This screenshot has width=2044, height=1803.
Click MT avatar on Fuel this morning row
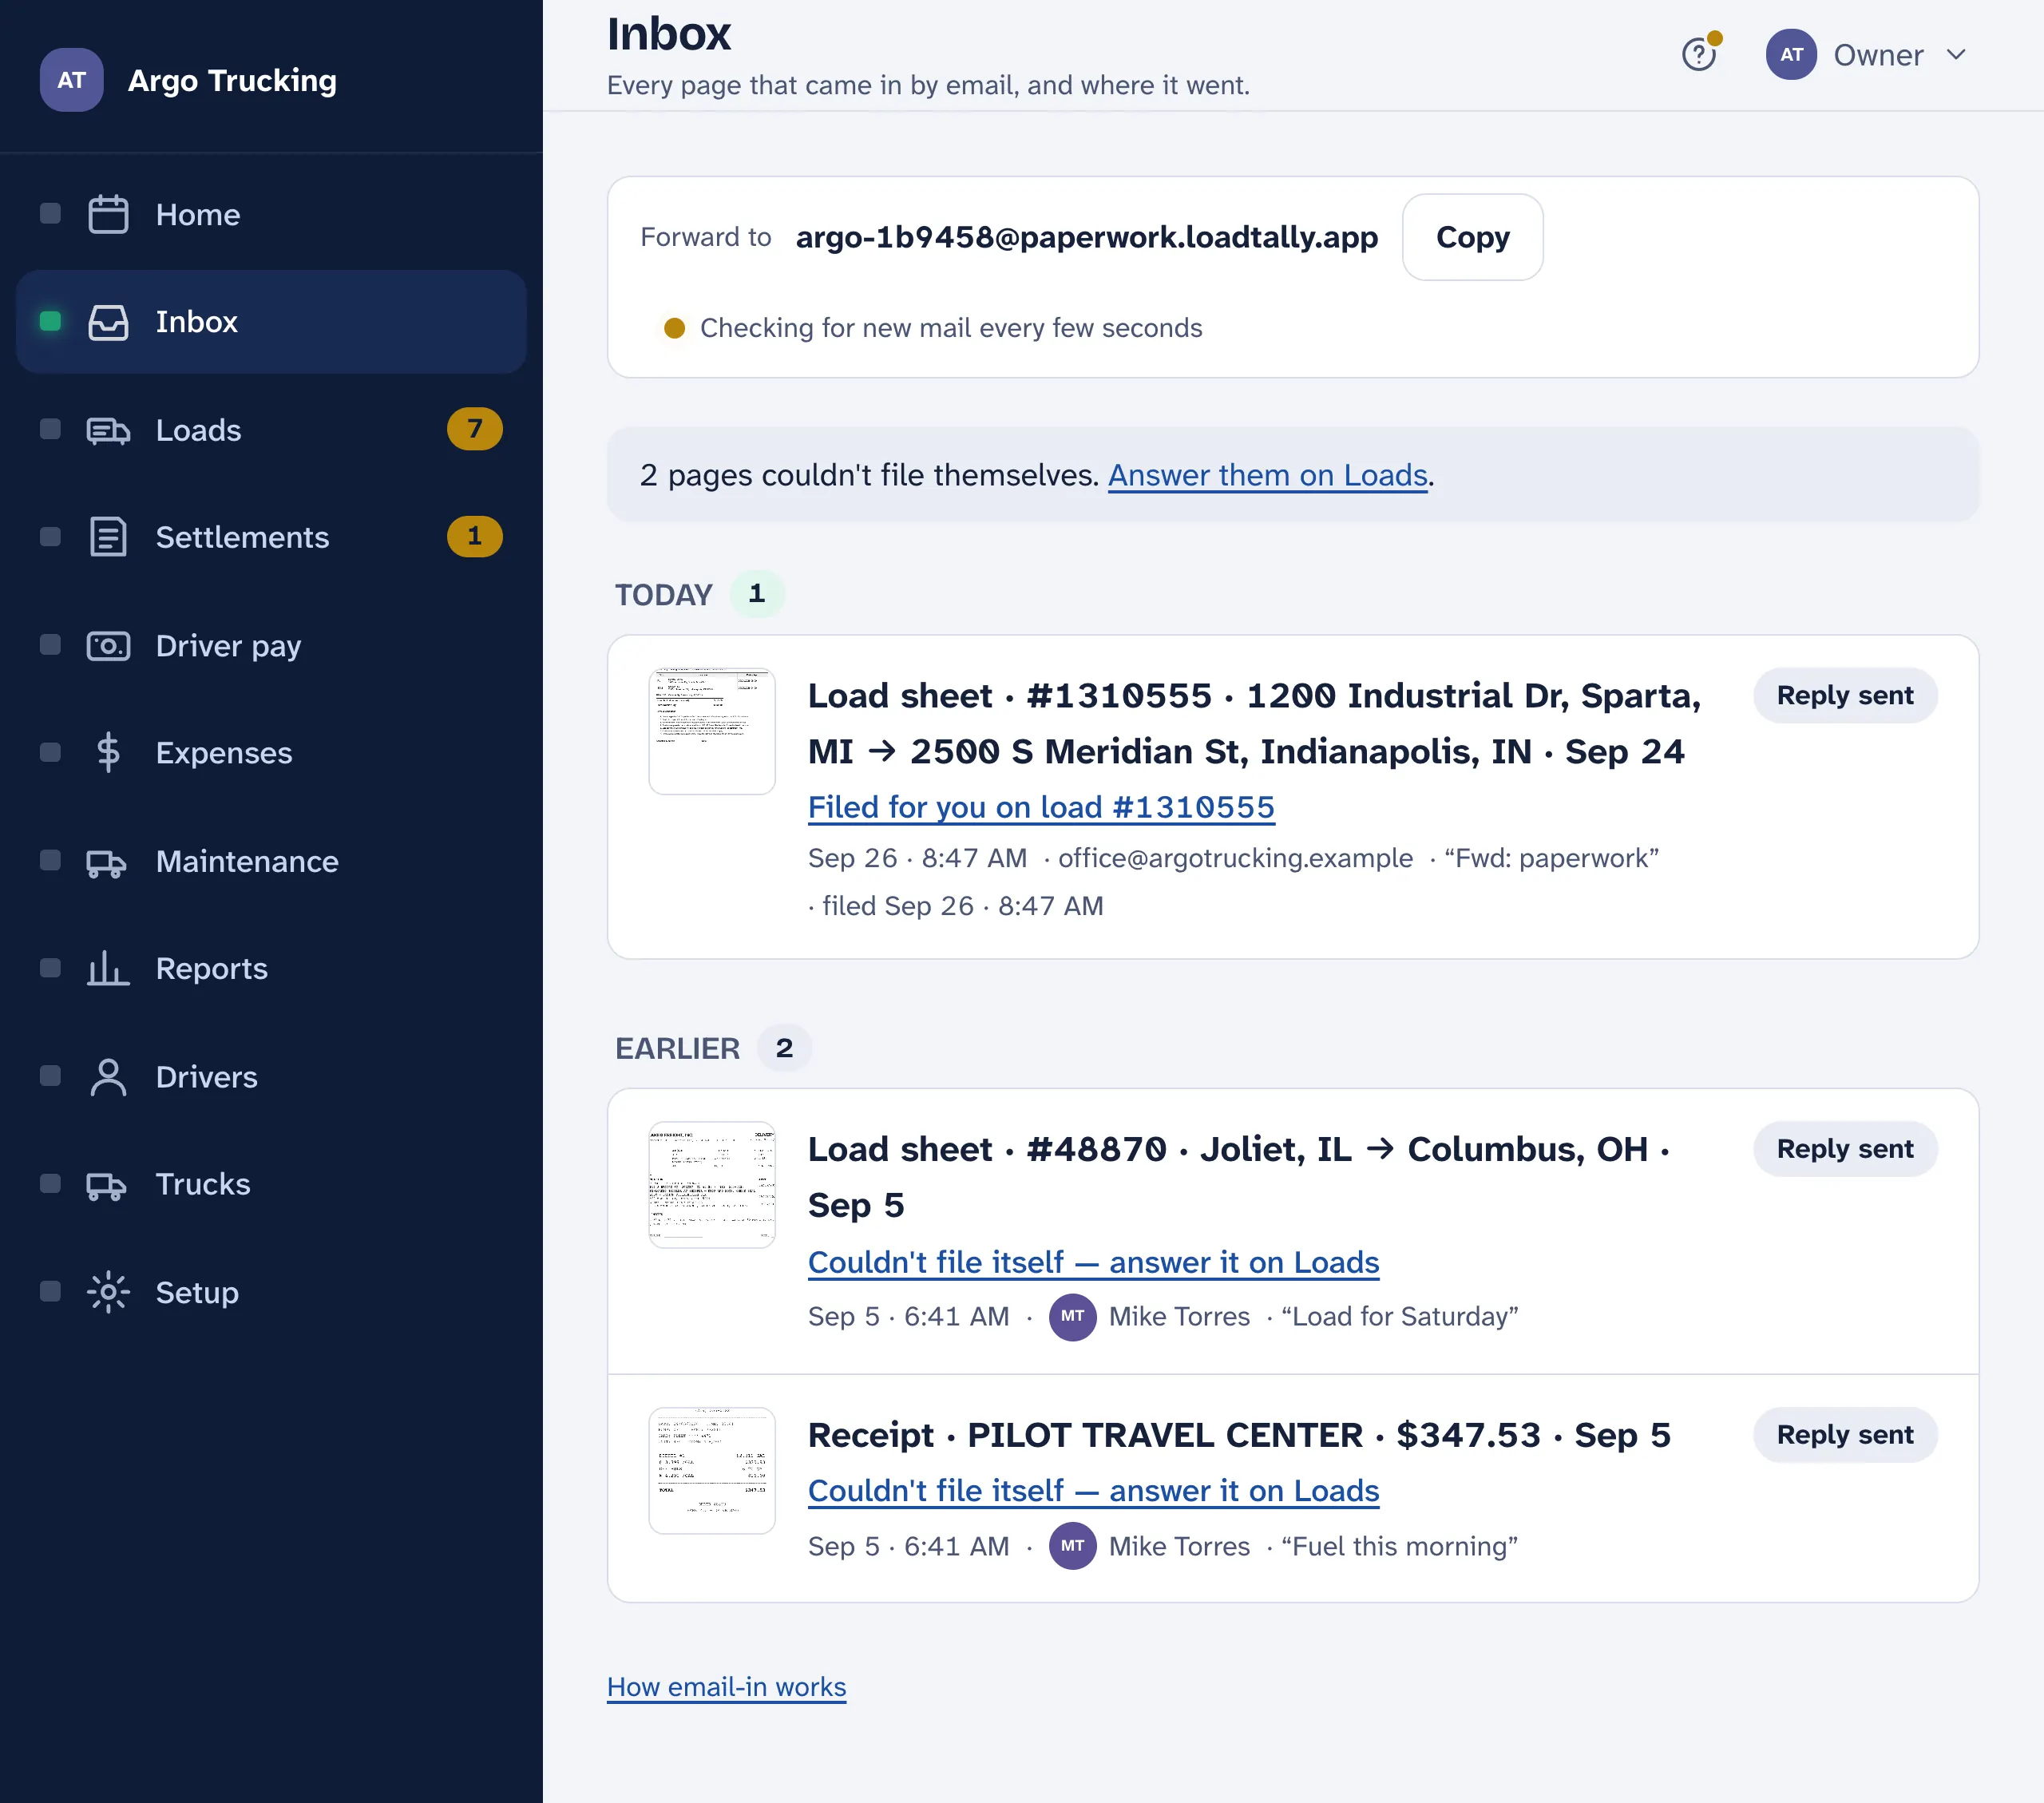[1072, 1545]
